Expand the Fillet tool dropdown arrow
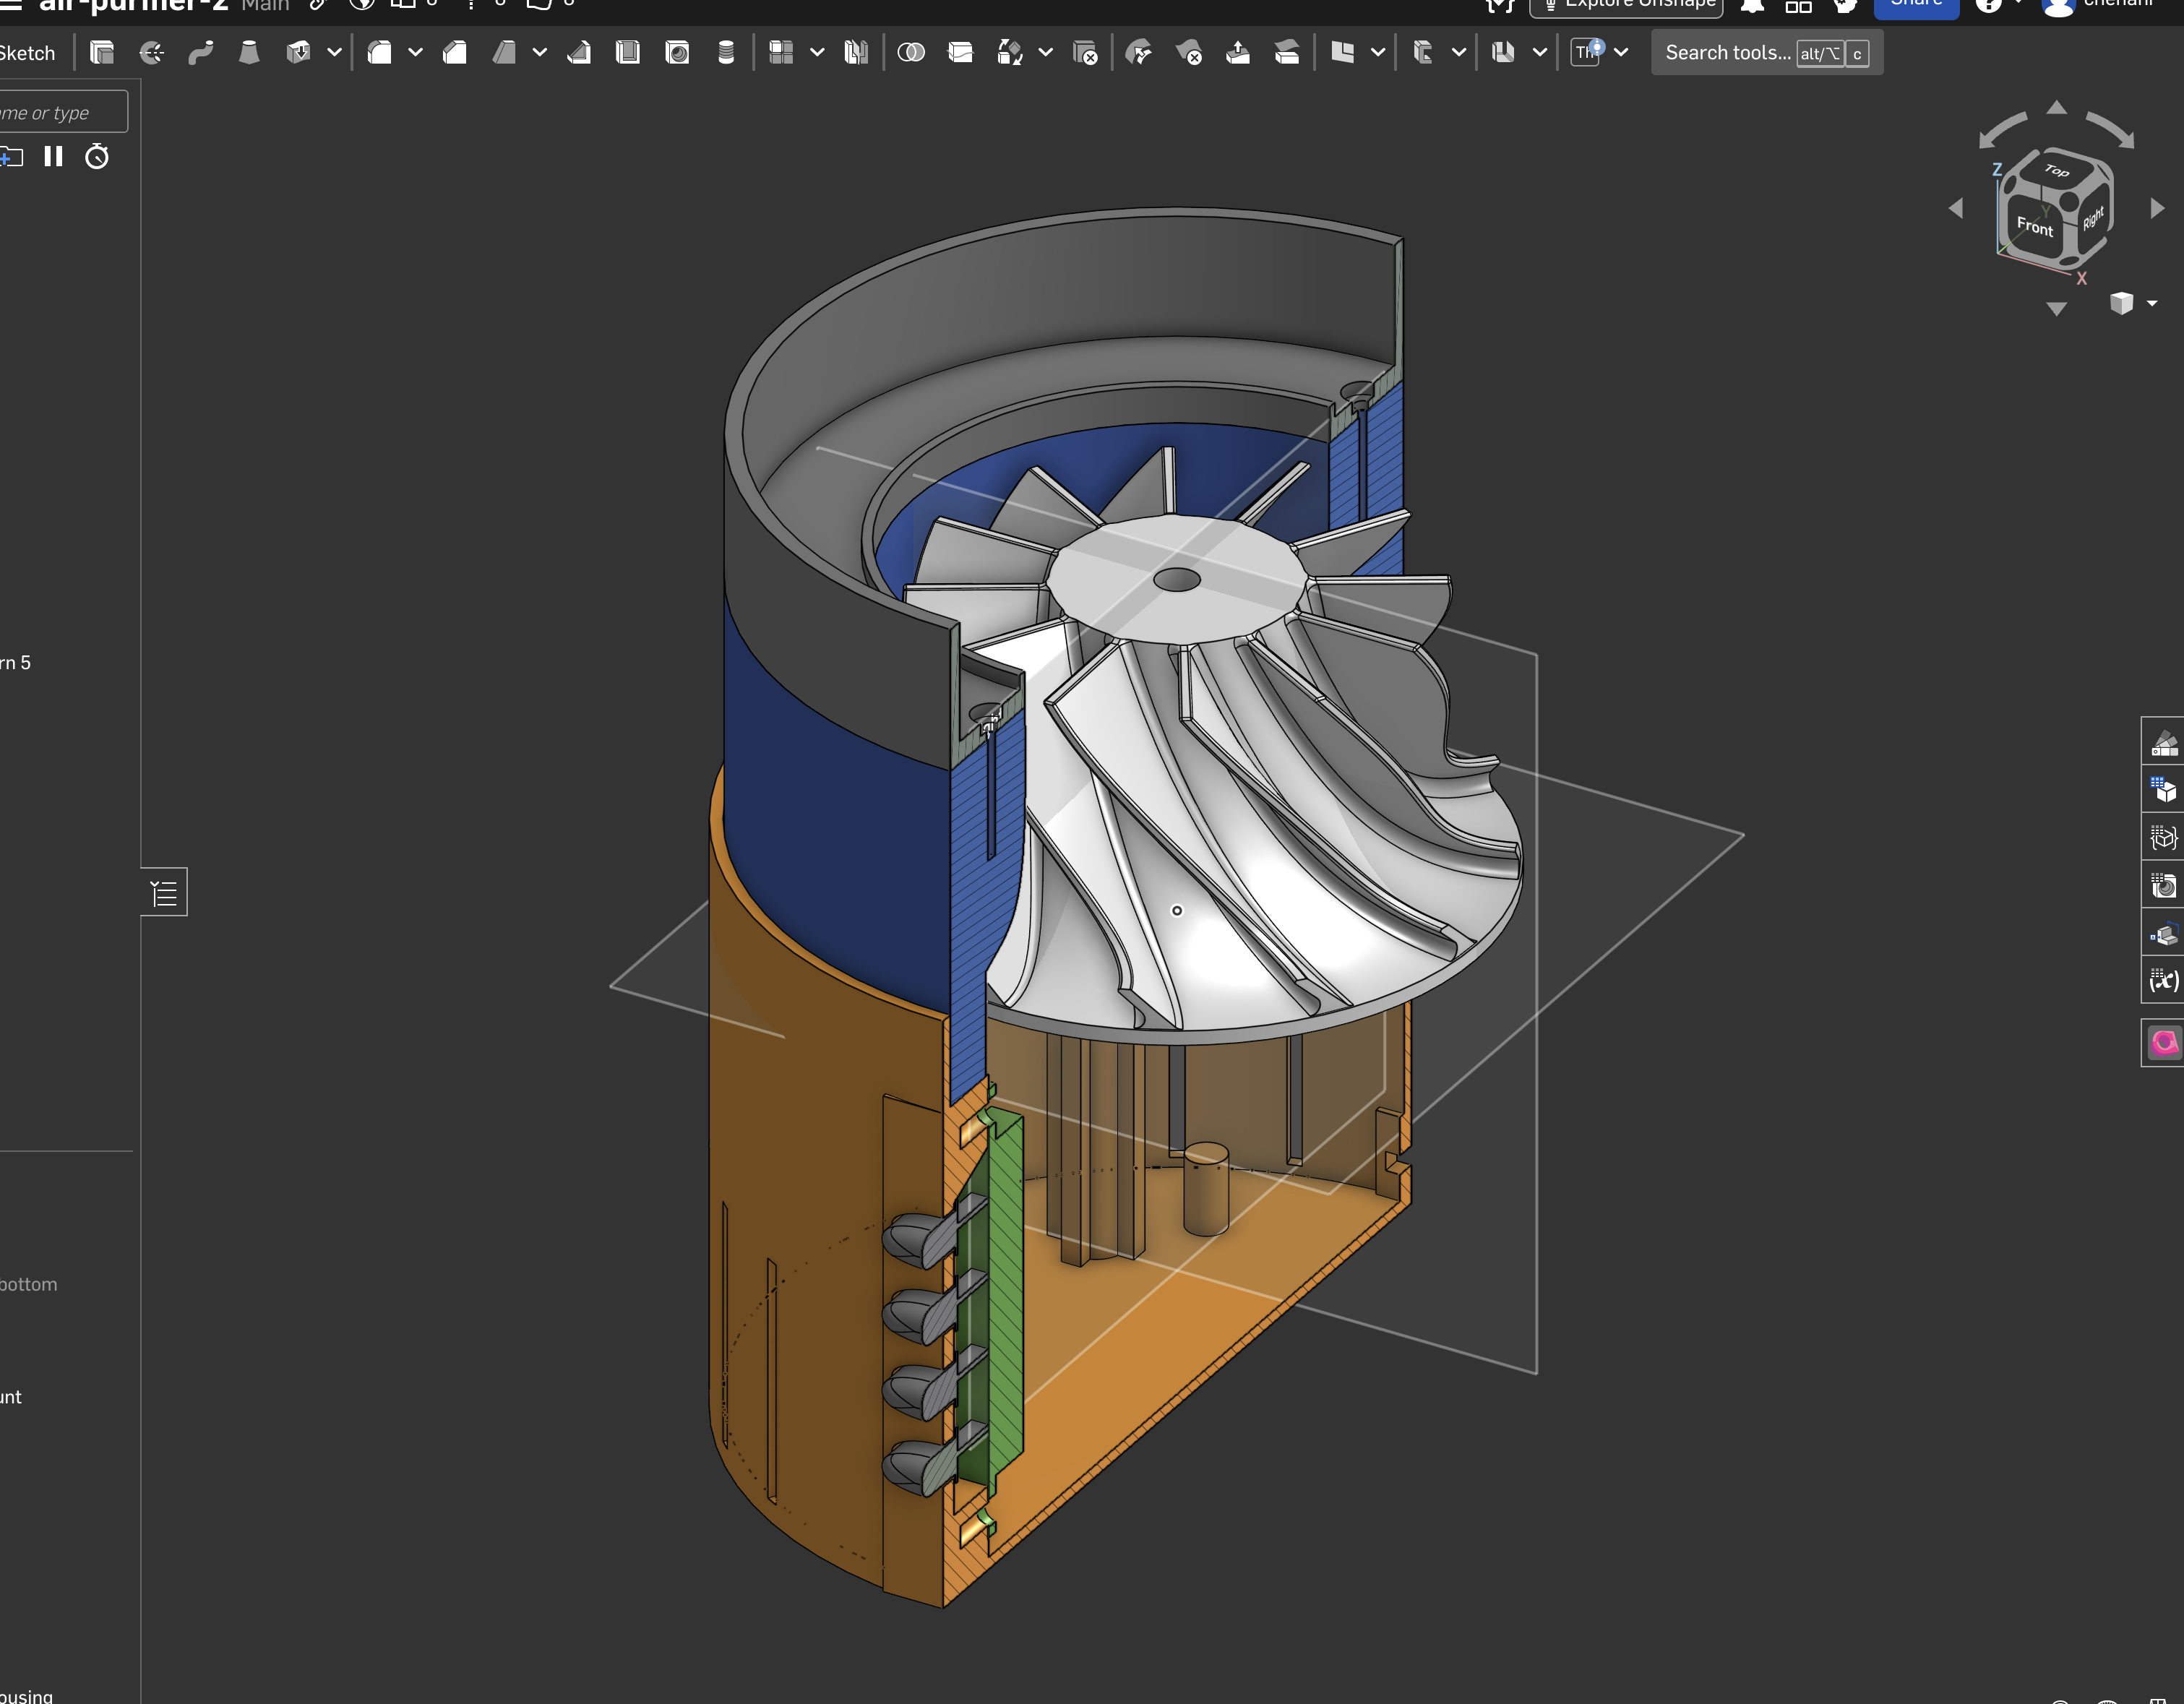Viewport: 2184px width, 1704px height. click(x=415, y=53)
